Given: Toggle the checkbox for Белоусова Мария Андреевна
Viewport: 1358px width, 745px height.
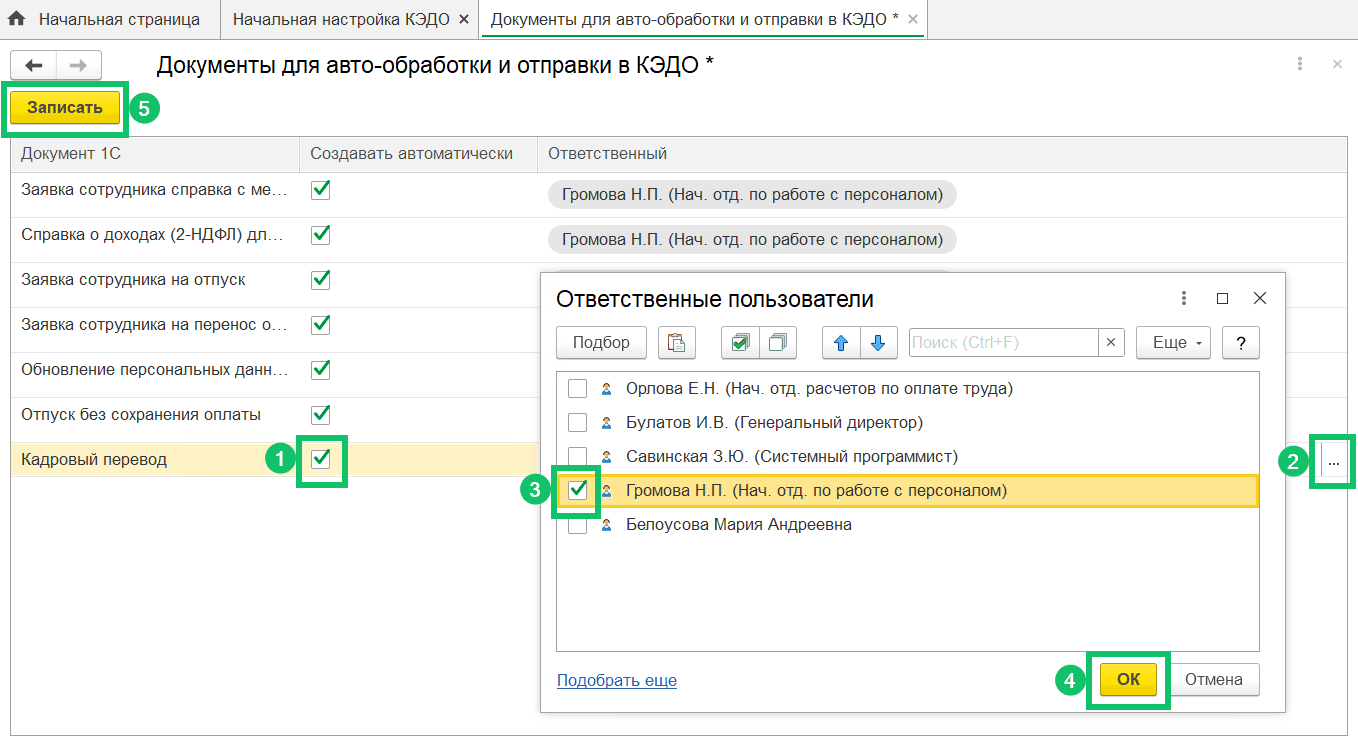Looking at the screenshot, I should tap(577, 525).
